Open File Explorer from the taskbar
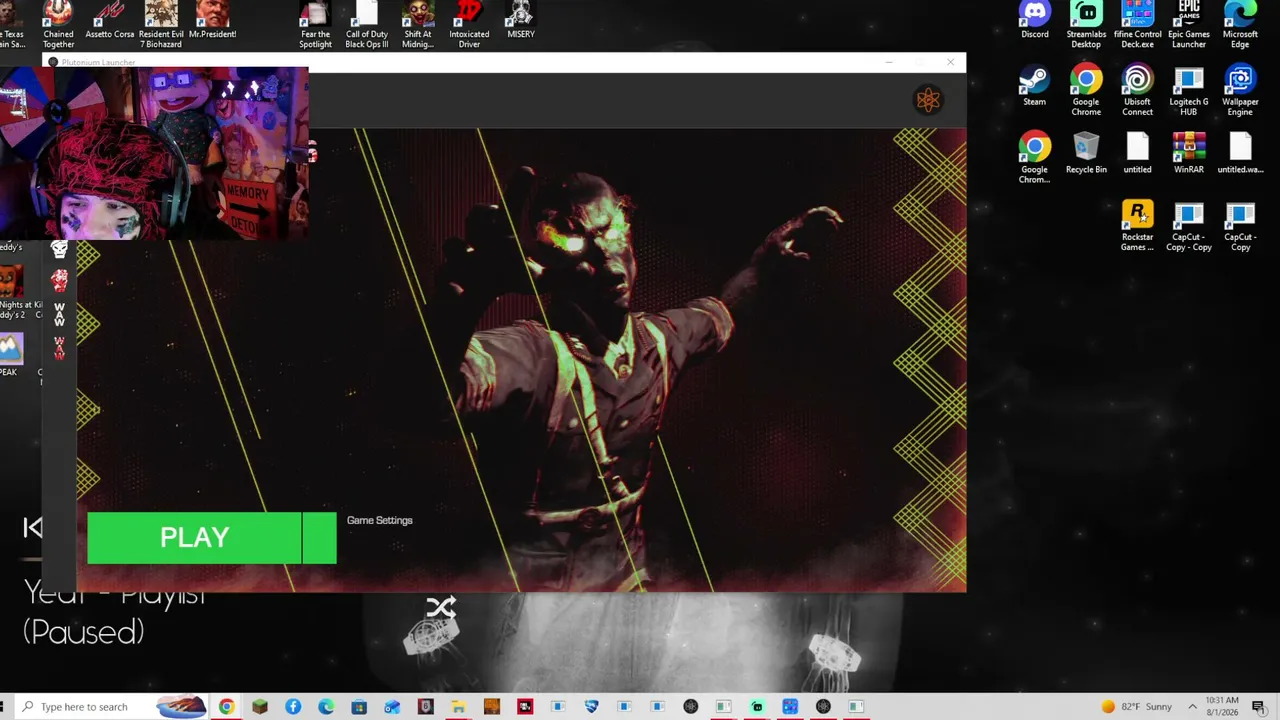The width and height of the screenshot is (1280, 720). click(x=458, y=707)
